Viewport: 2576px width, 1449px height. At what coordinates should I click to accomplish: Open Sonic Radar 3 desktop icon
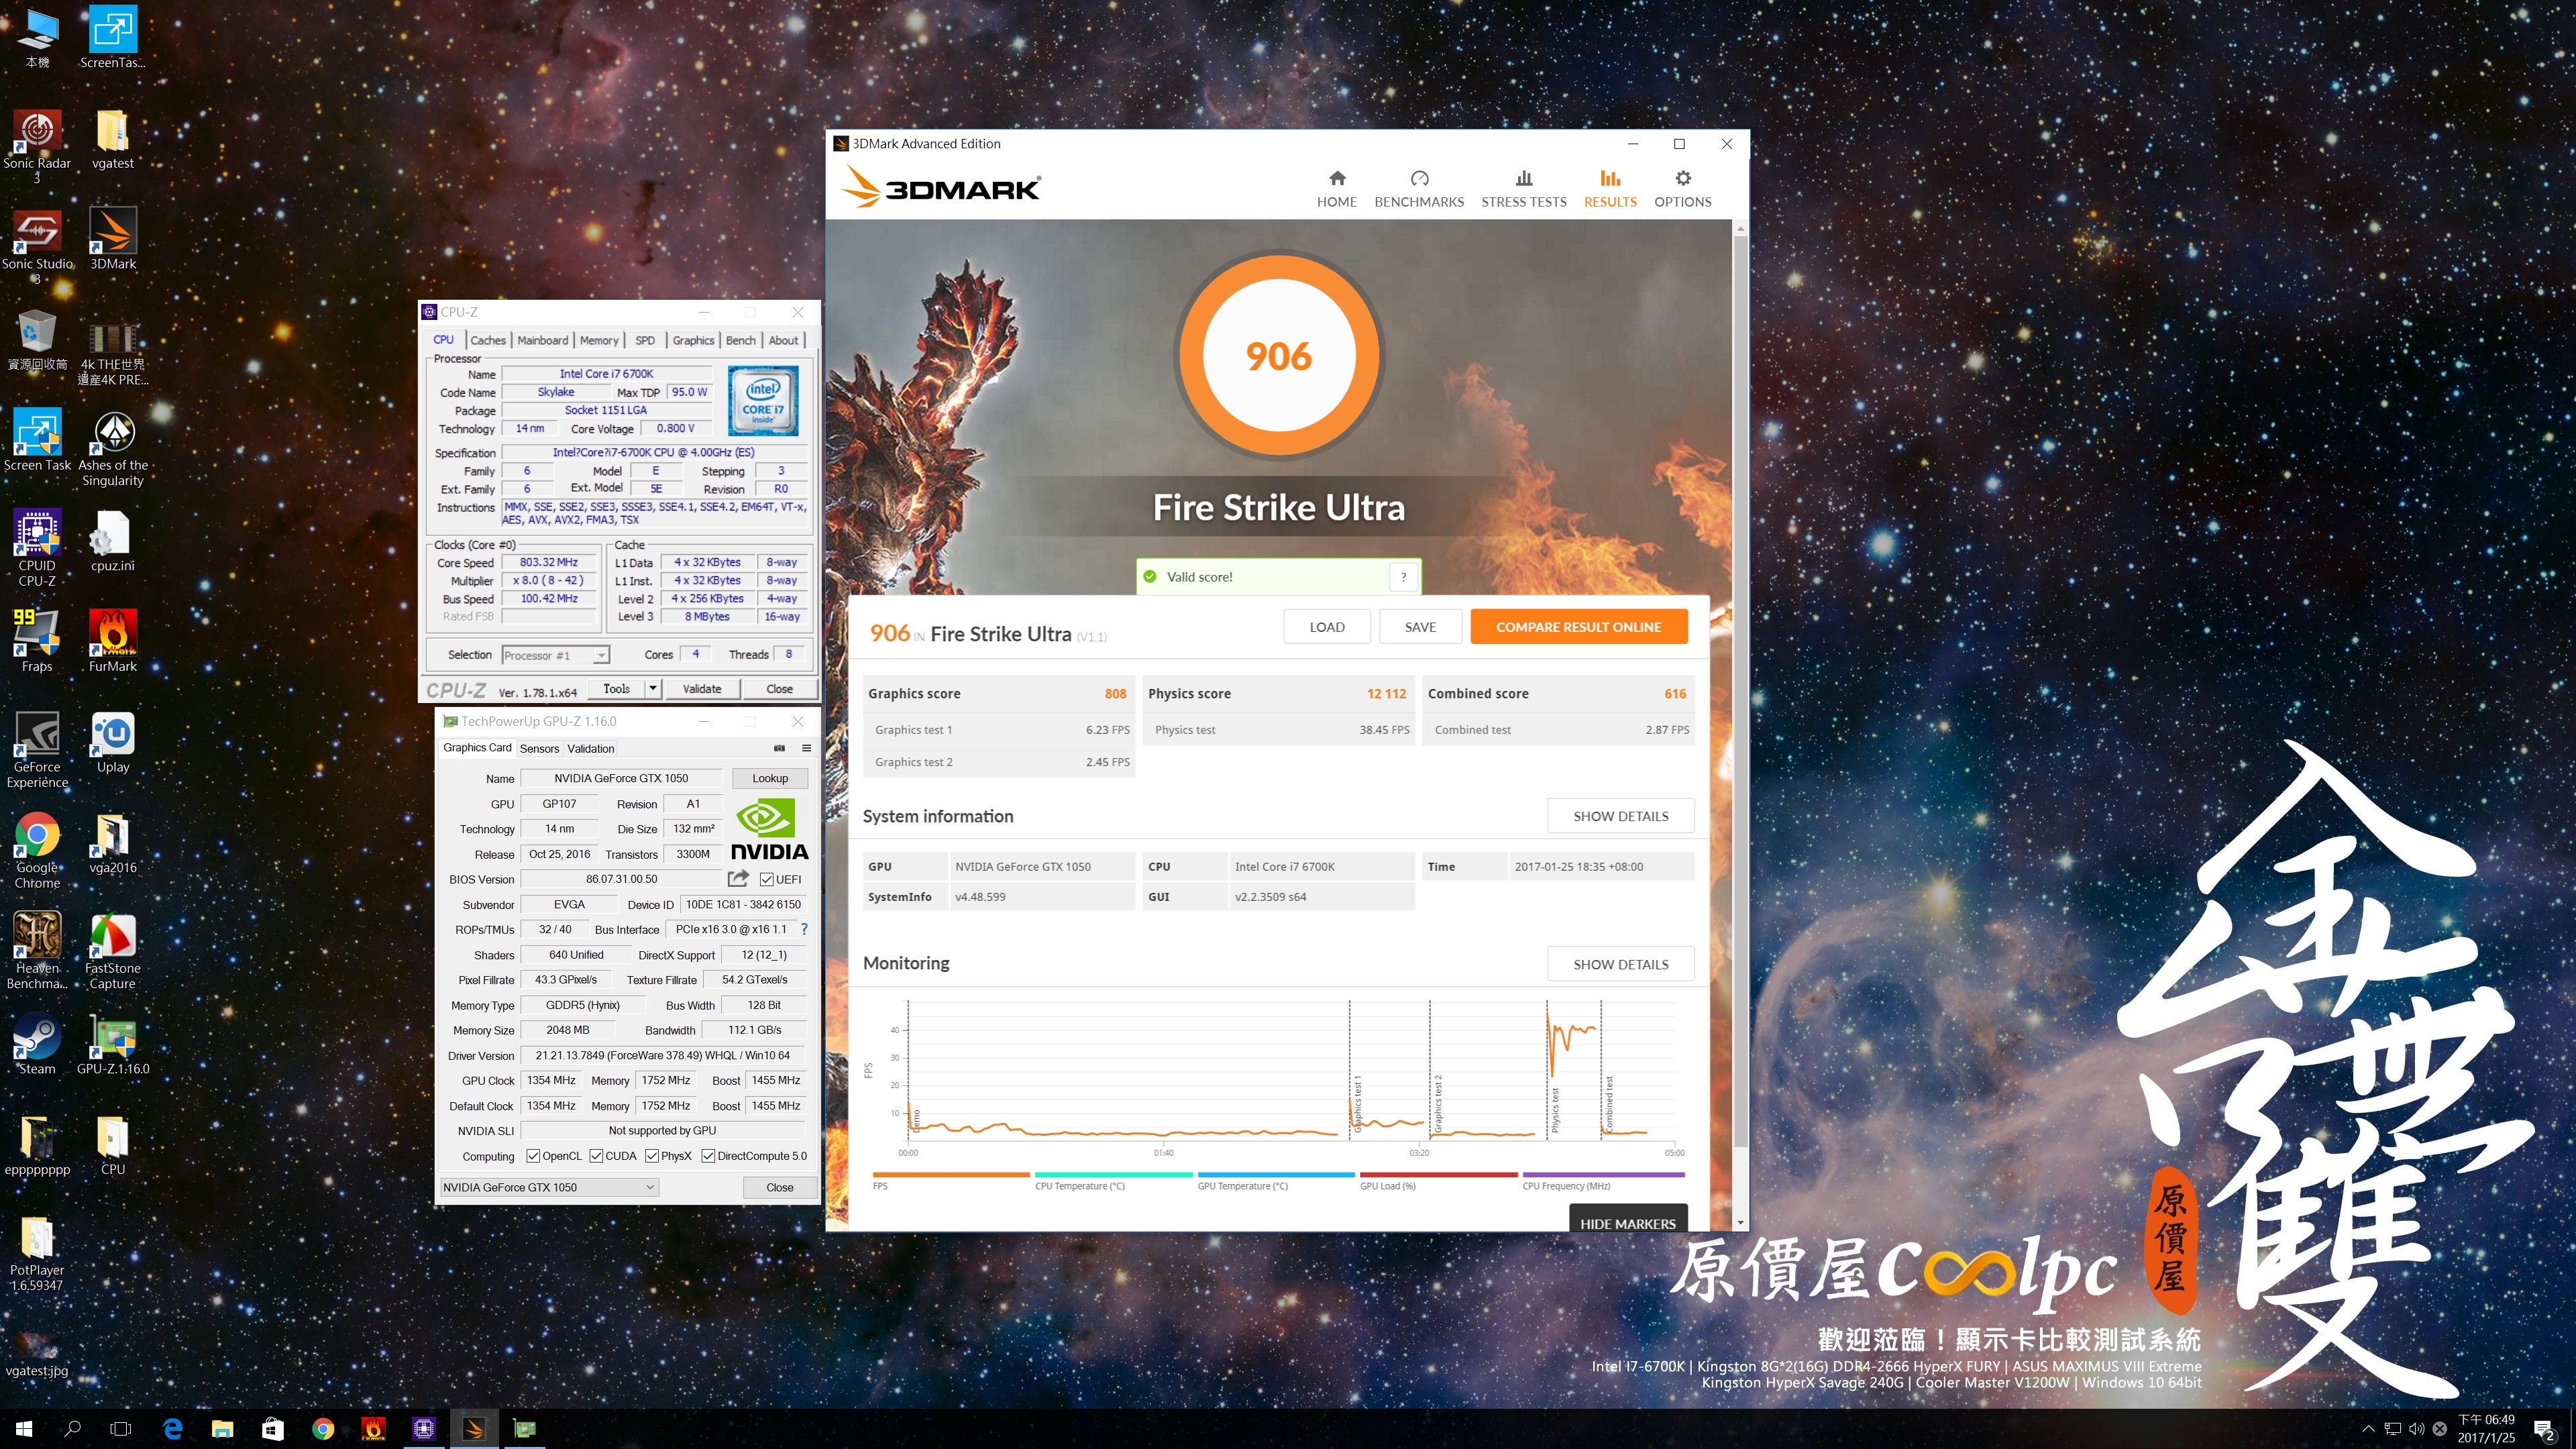[x=37, y=146]
